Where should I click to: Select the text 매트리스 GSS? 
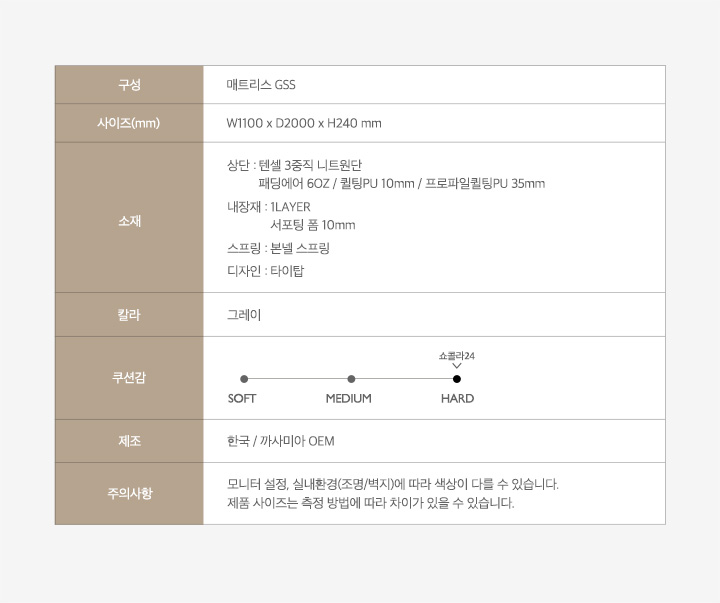pos(261,85)
